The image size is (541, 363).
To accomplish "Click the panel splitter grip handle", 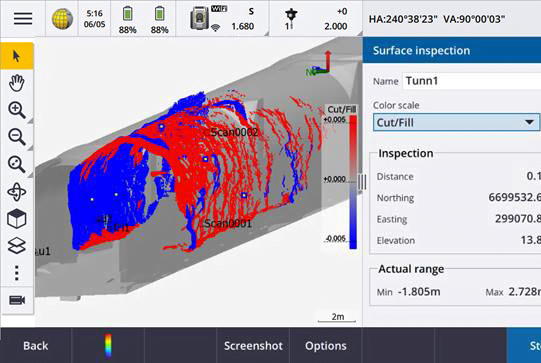I will [x=362, y=182].
